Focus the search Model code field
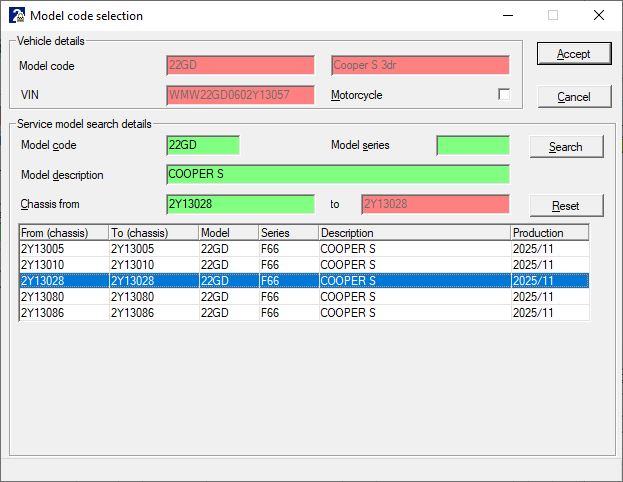This screenshot has height=482, width=623. (x=203, y=145)
